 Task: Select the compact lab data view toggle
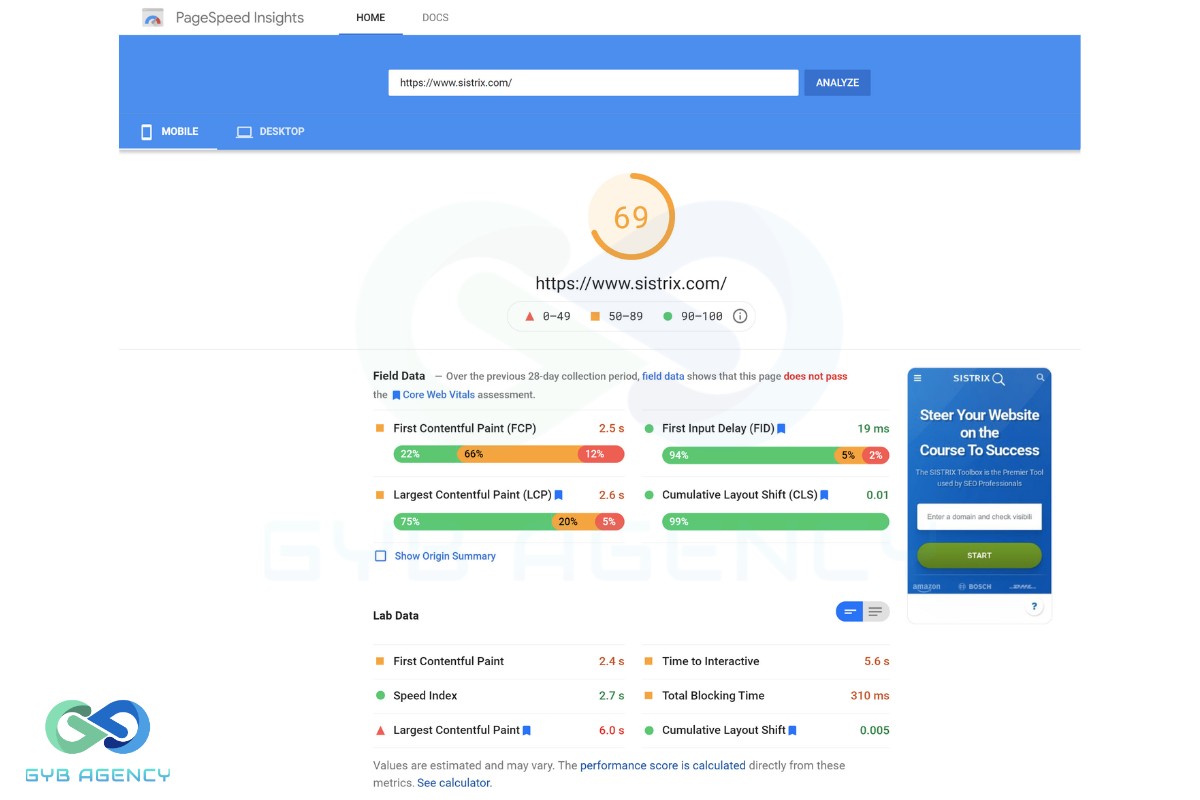850,611
